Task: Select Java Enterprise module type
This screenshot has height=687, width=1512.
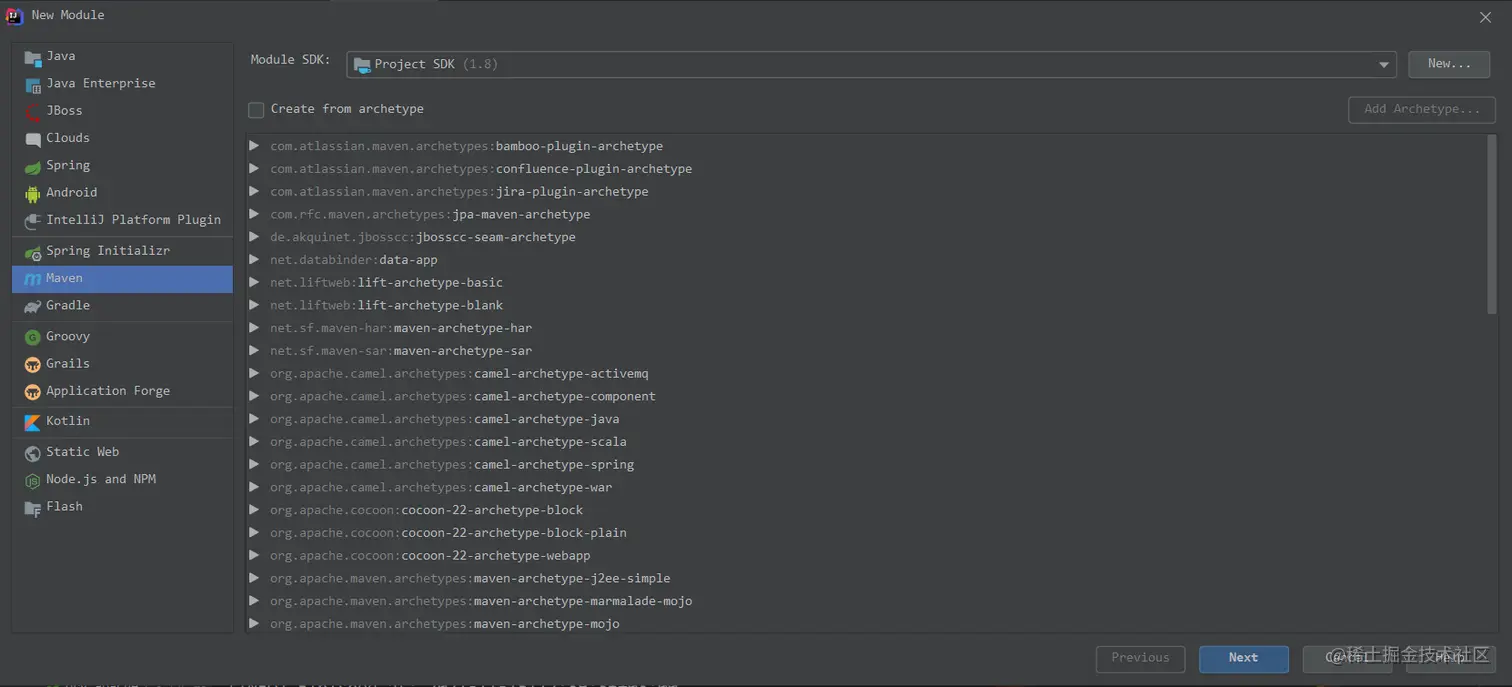Action: click(x=122, y=84)
